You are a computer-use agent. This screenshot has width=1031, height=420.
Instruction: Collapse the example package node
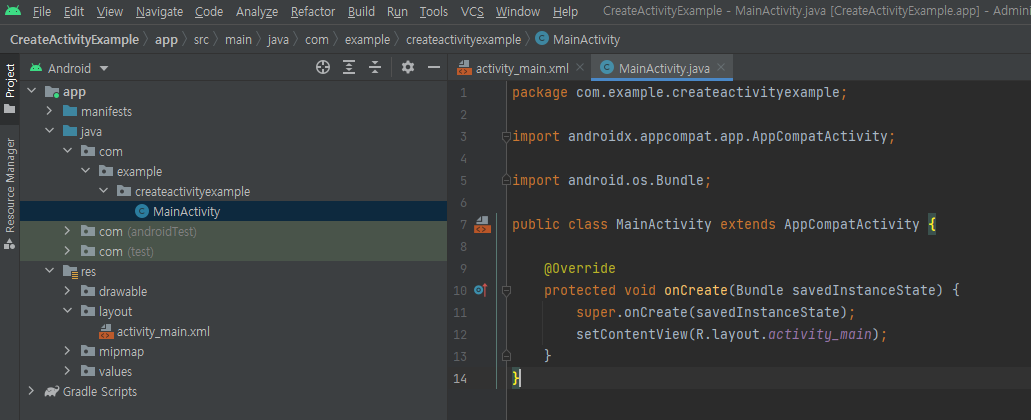click(85, 172)
